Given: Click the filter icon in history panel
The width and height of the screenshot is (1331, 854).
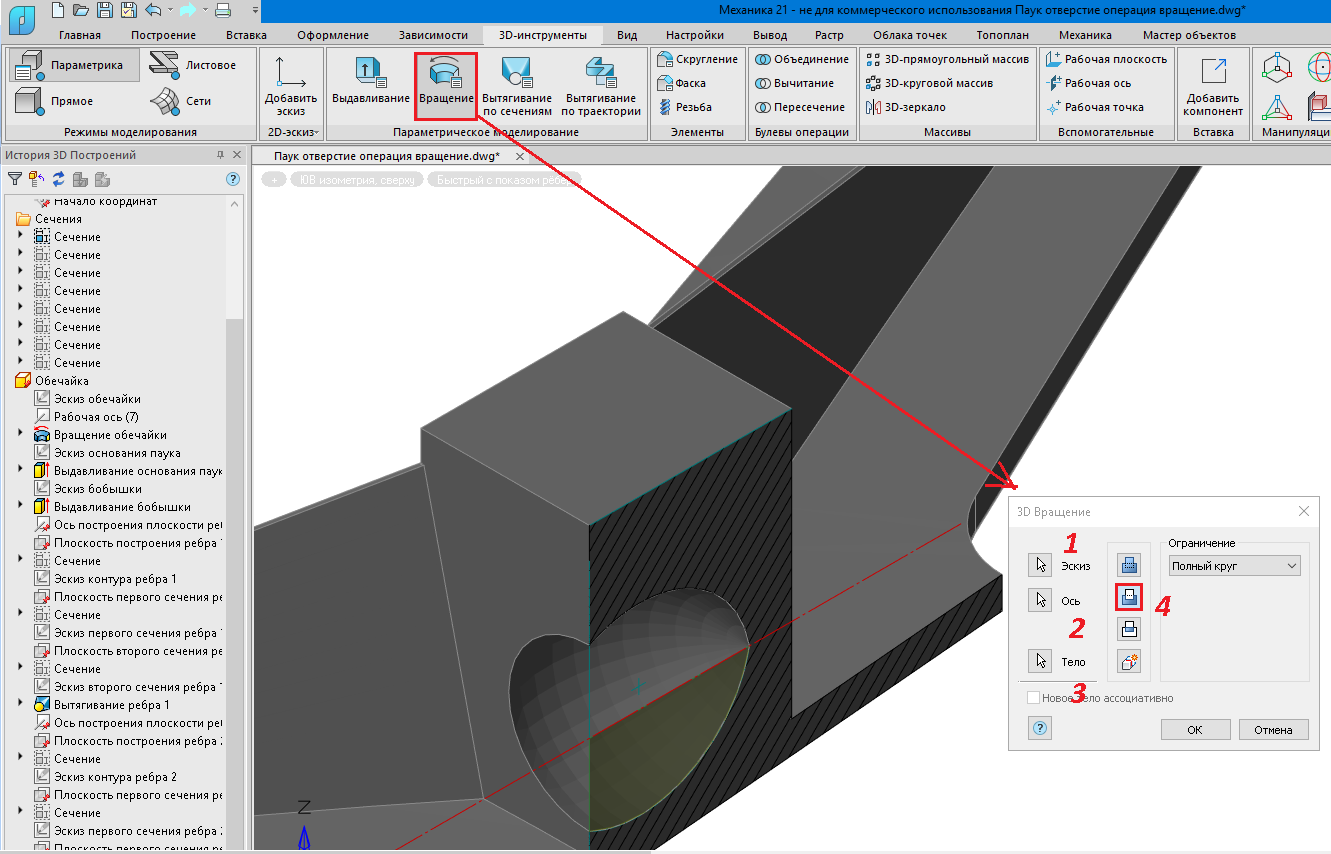Looking at the screenshot, I should [15, 179].
